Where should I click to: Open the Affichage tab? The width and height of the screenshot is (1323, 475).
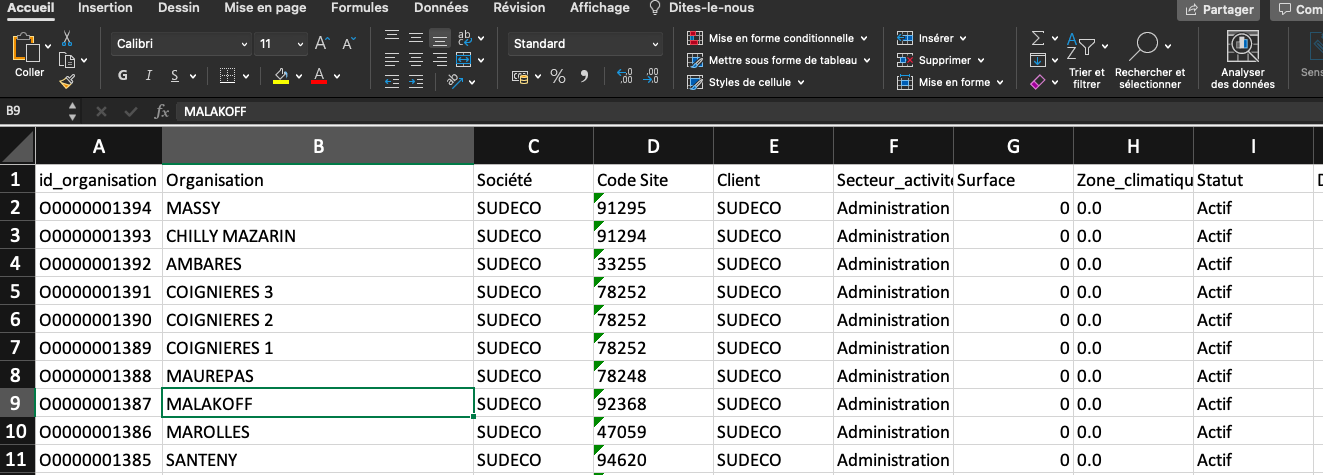click(x=600, y=8)
